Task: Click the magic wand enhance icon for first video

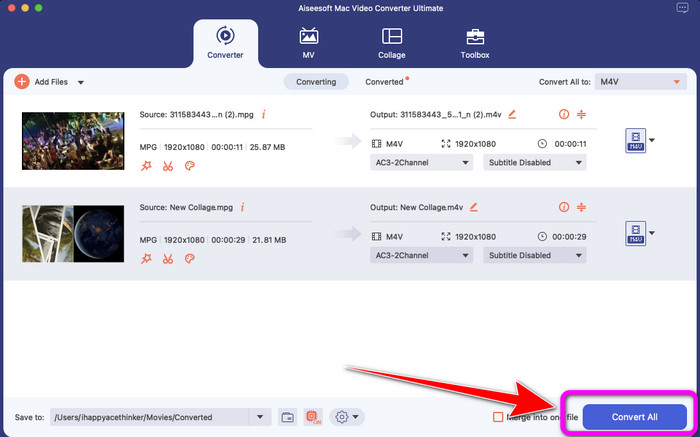Action: (x=147, y=166)
